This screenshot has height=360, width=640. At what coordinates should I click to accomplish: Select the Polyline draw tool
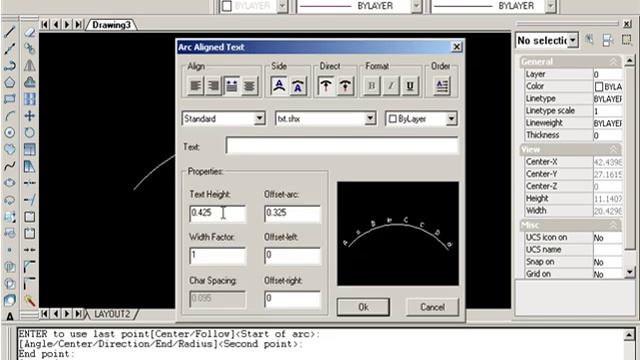[10, 66]
